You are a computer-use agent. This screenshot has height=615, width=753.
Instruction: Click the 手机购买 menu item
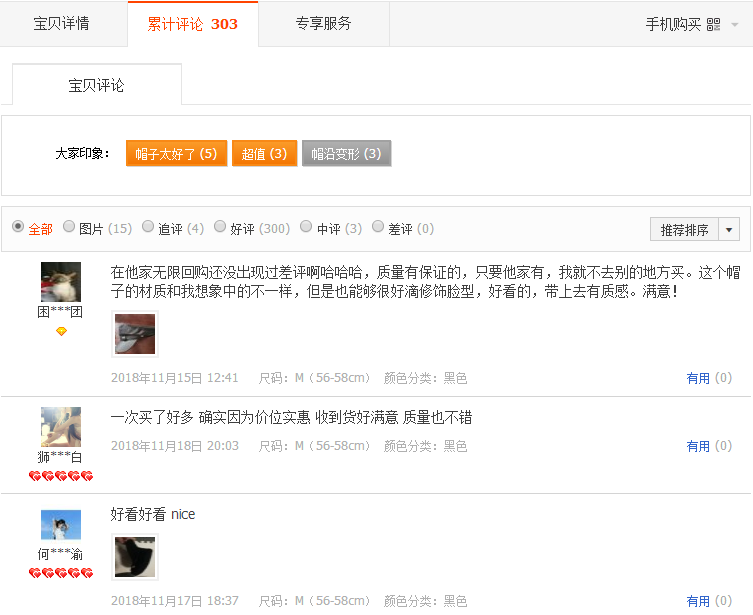673,24
